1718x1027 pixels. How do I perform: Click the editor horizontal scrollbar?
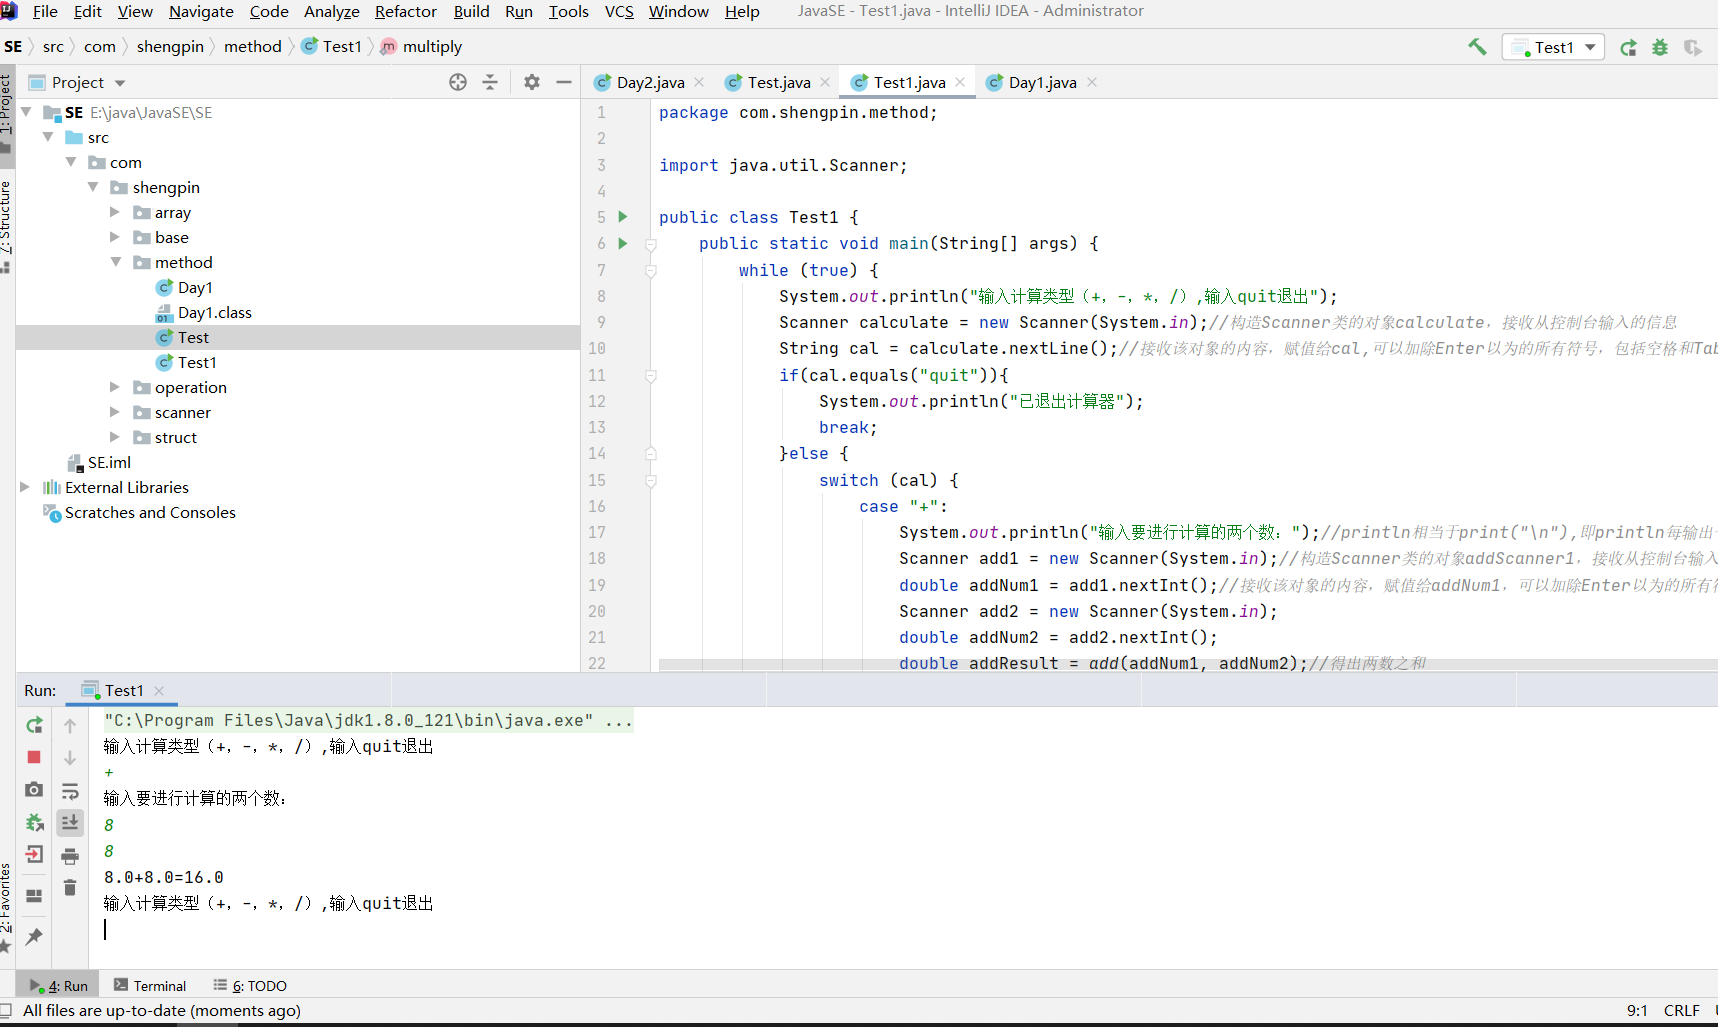1188,664
